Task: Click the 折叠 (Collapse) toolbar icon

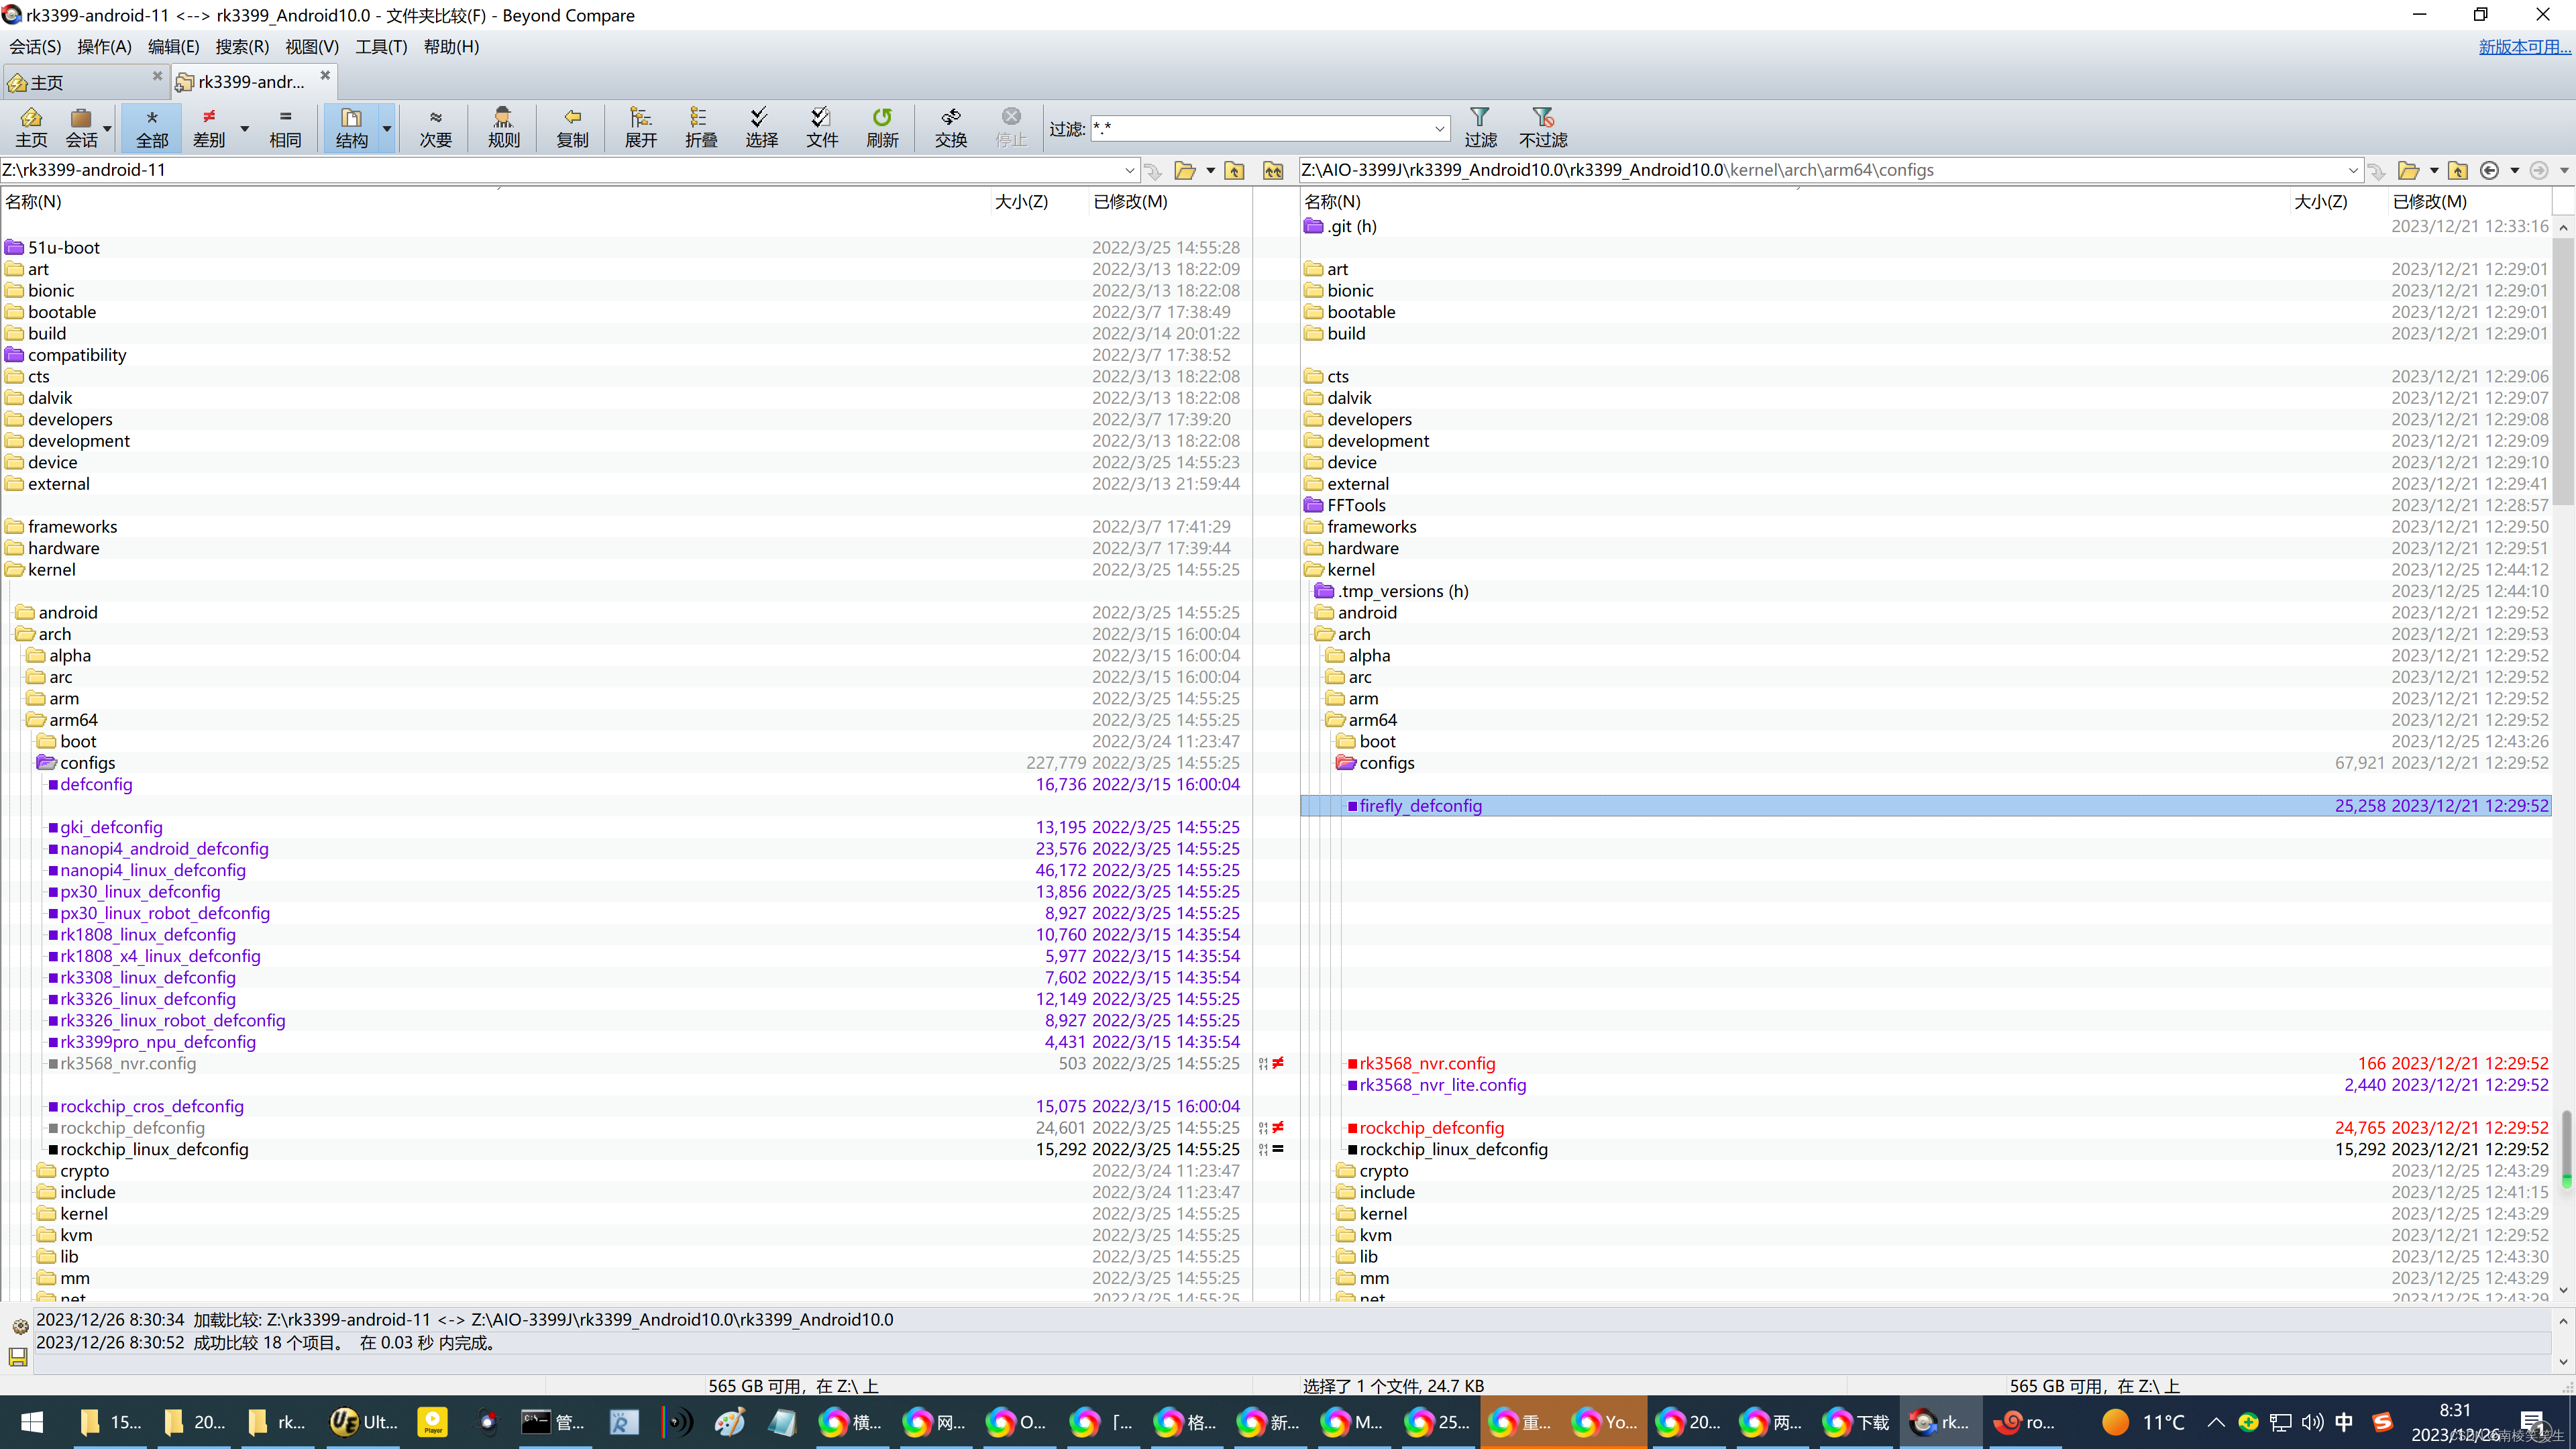Action: tap(699, 125)
